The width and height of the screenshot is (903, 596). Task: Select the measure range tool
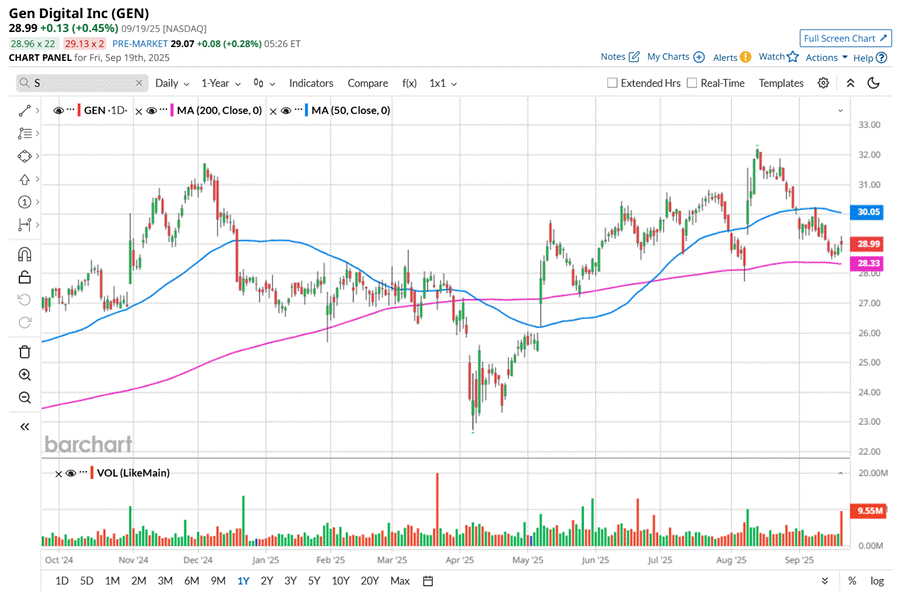[x=24, y=225]
